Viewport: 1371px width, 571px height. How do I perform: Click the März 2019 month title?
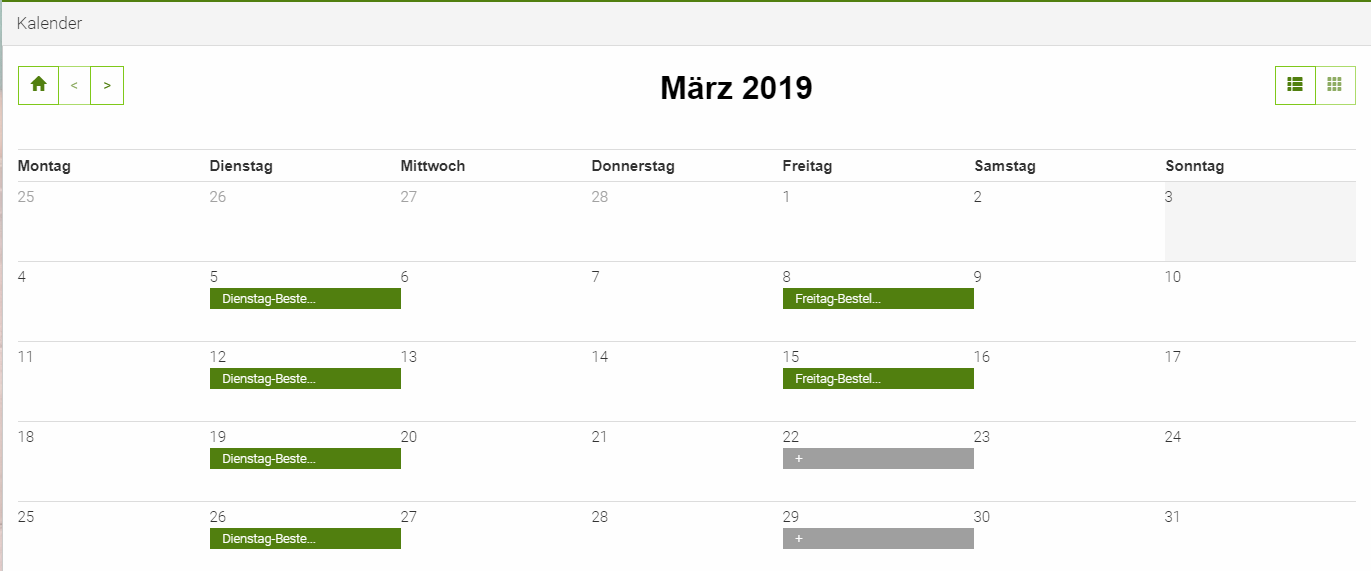coord(736,88)
